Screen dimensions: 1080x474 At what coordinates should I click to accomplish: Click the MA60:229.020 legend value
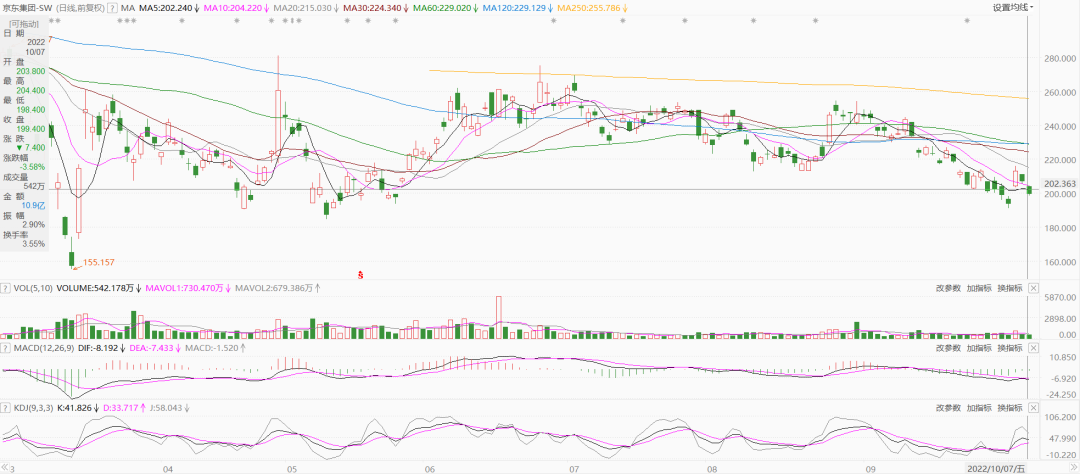click(442, 8)
